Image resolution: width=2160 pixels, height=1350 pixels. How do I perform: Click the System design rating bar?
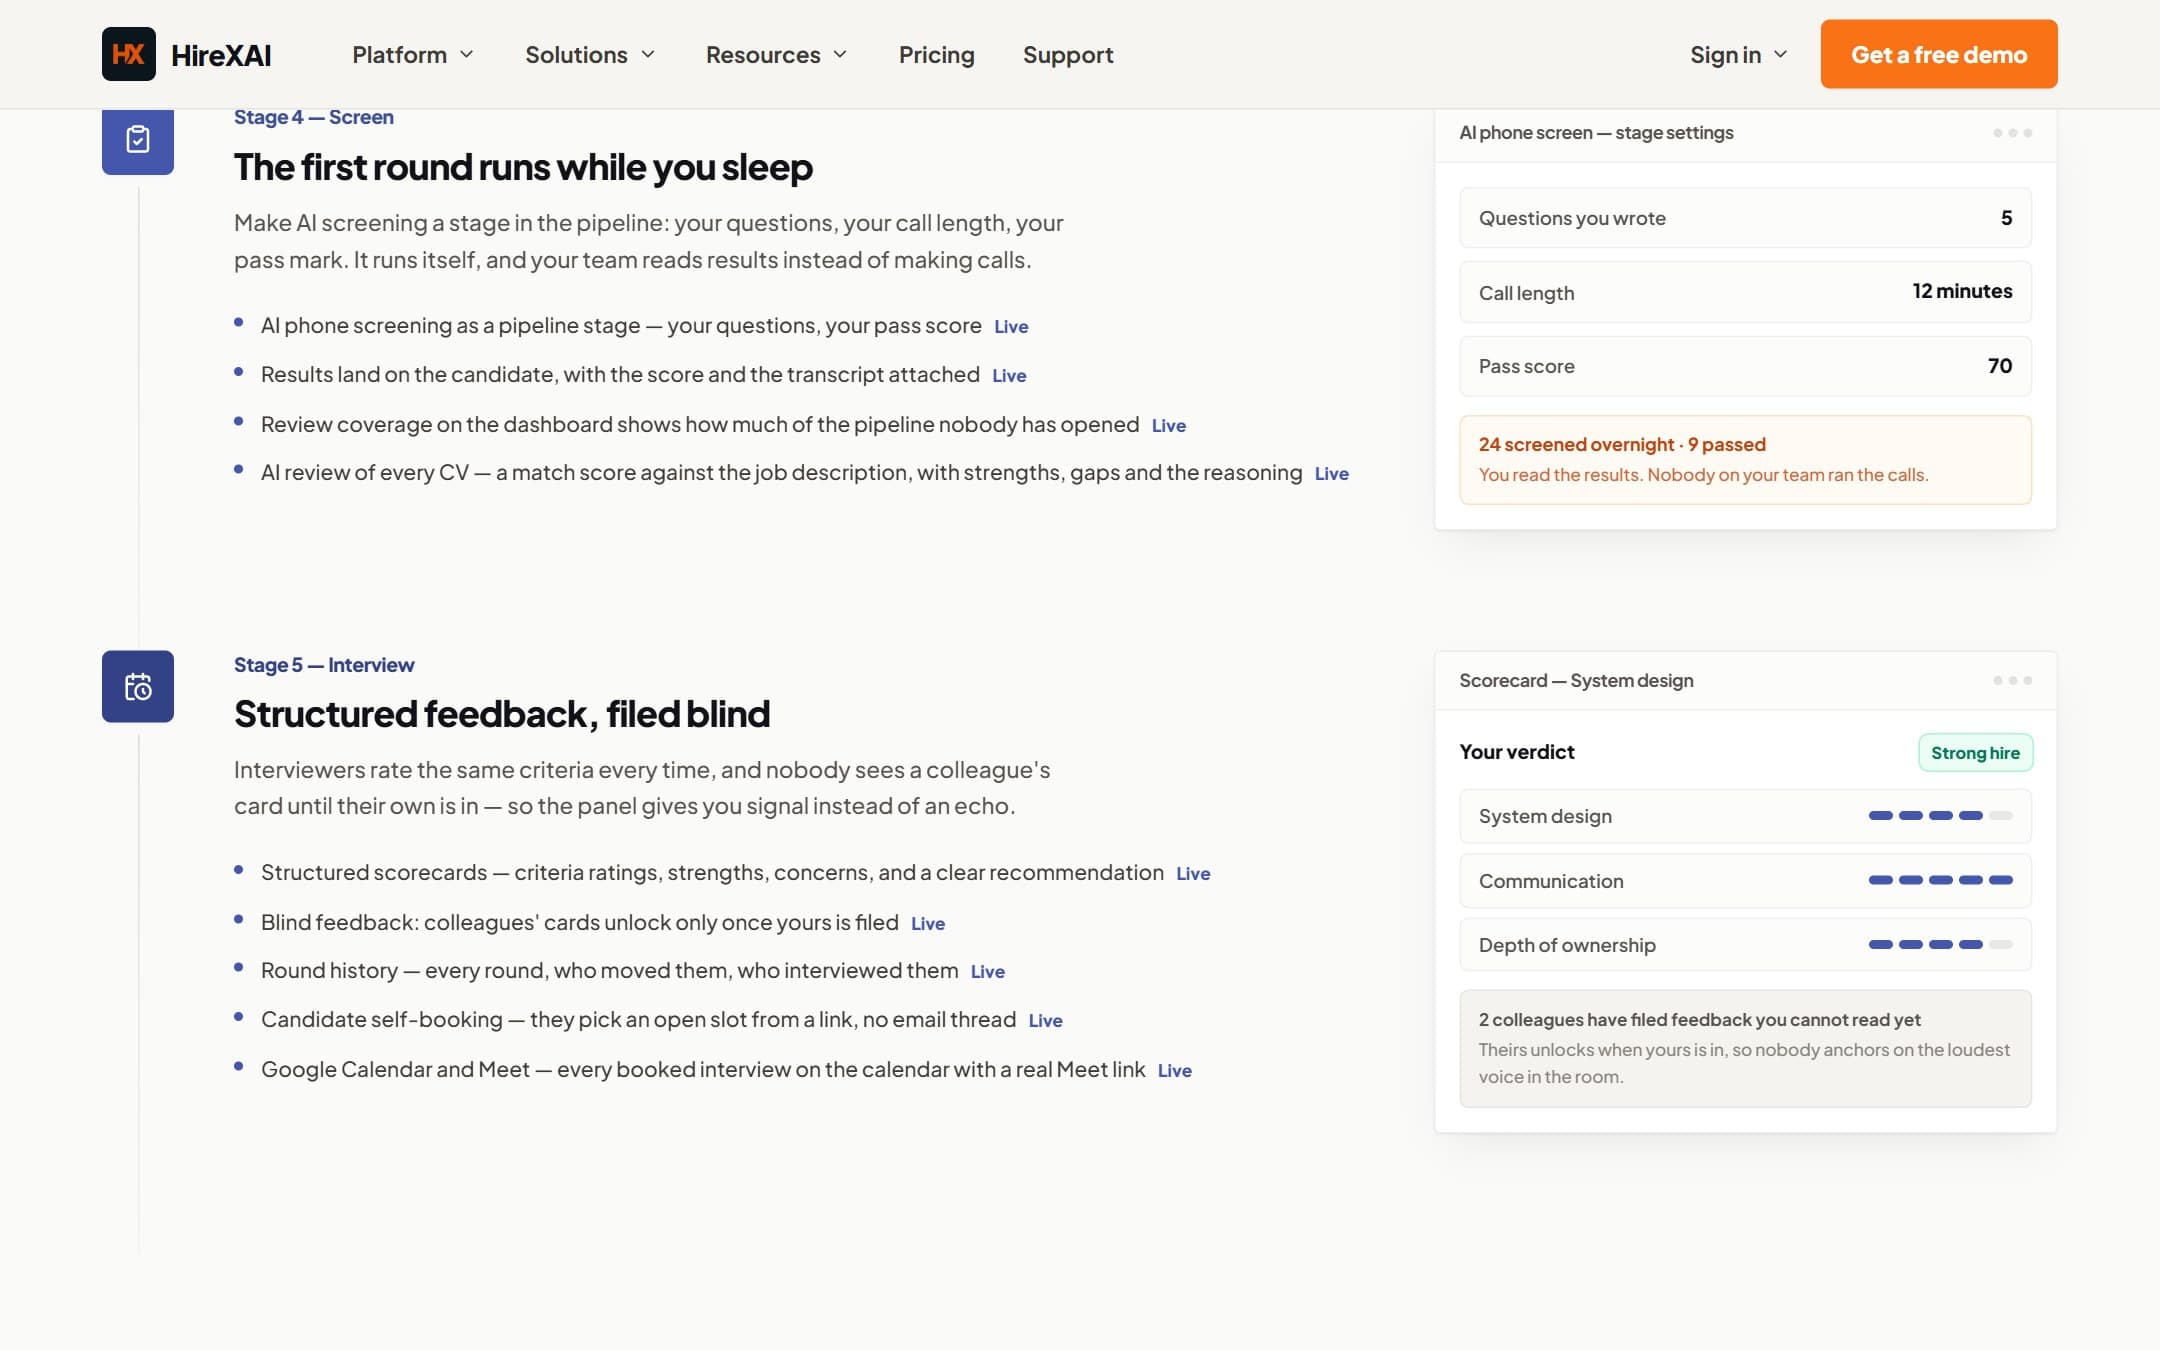1940,816
